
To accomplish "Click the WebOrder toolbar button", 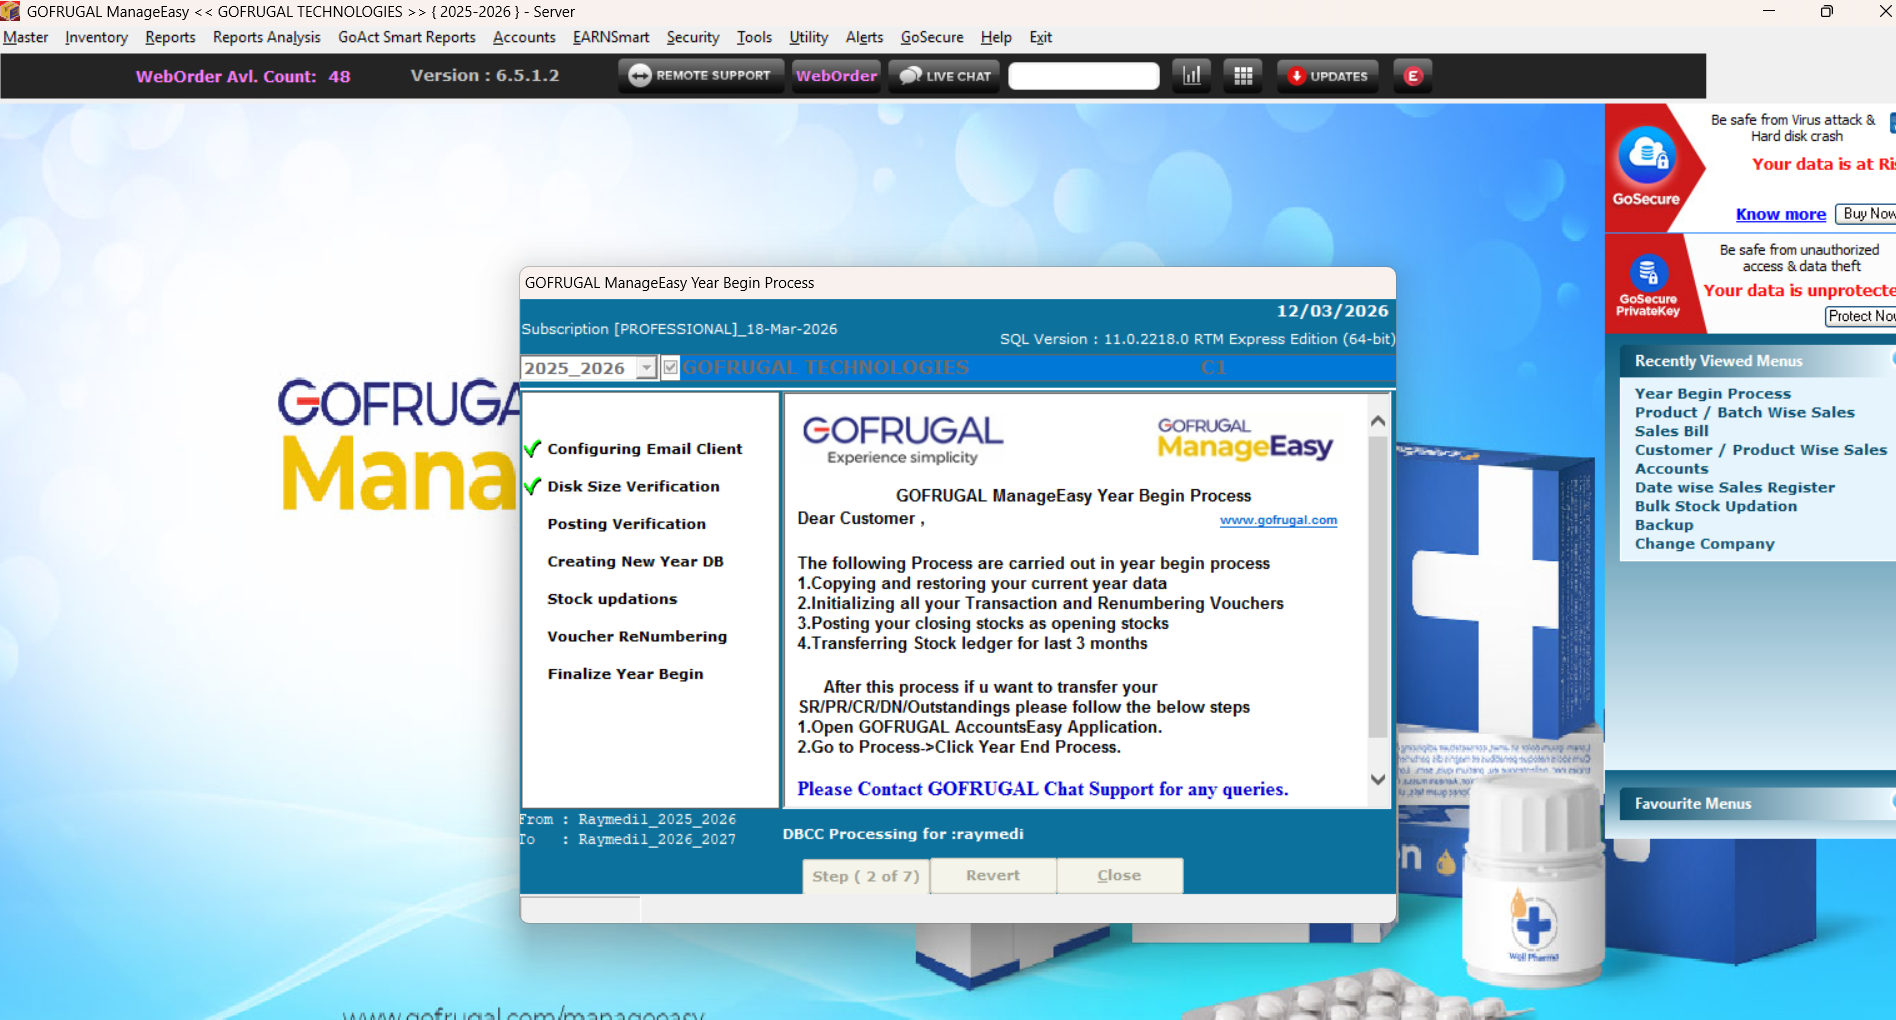I will point(836,76).
